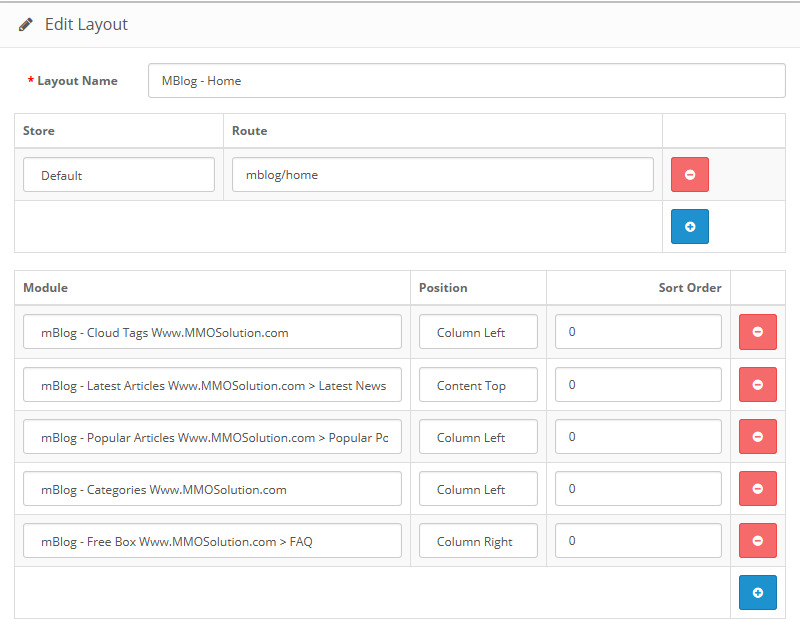Add a new module row
Viewport: 800px width, 620px height.
[757, 592]
